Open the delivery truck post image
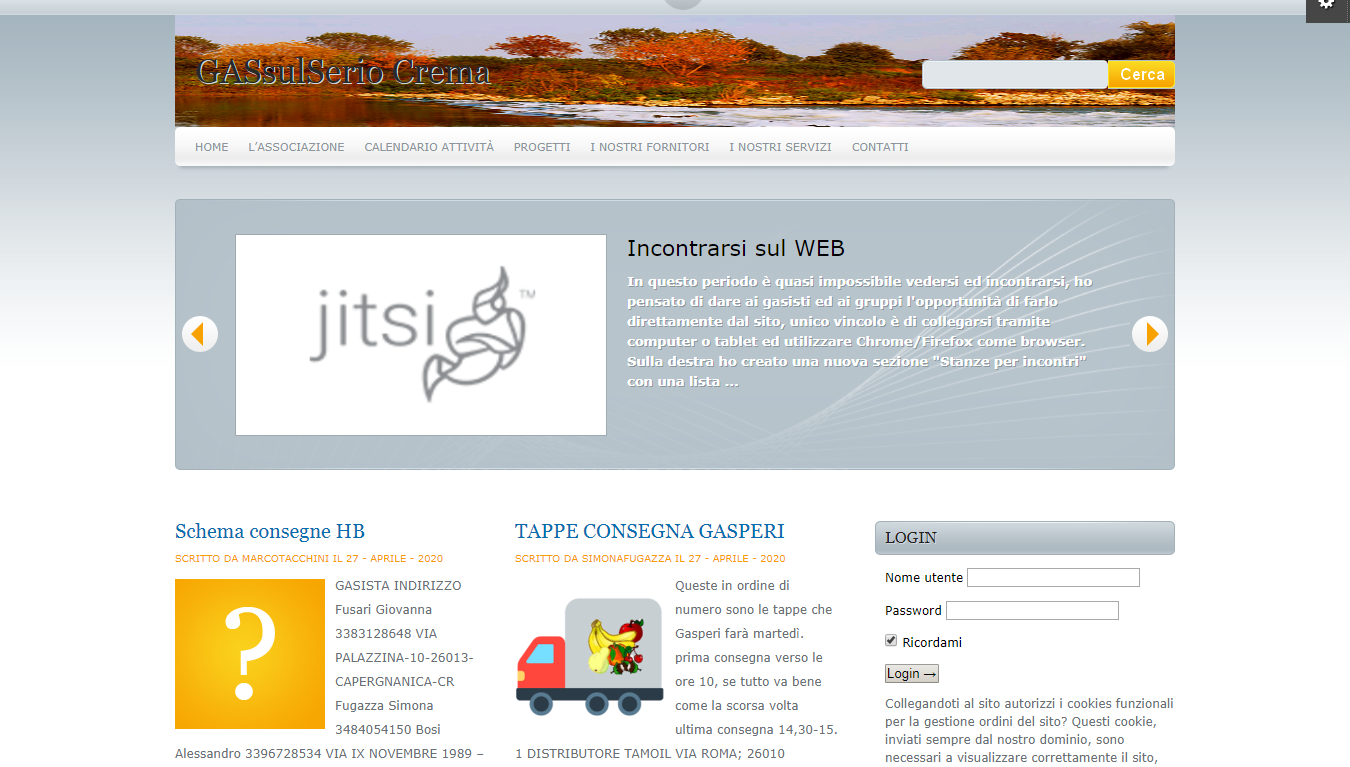The image size is (1350, 767). click(590, 654)
